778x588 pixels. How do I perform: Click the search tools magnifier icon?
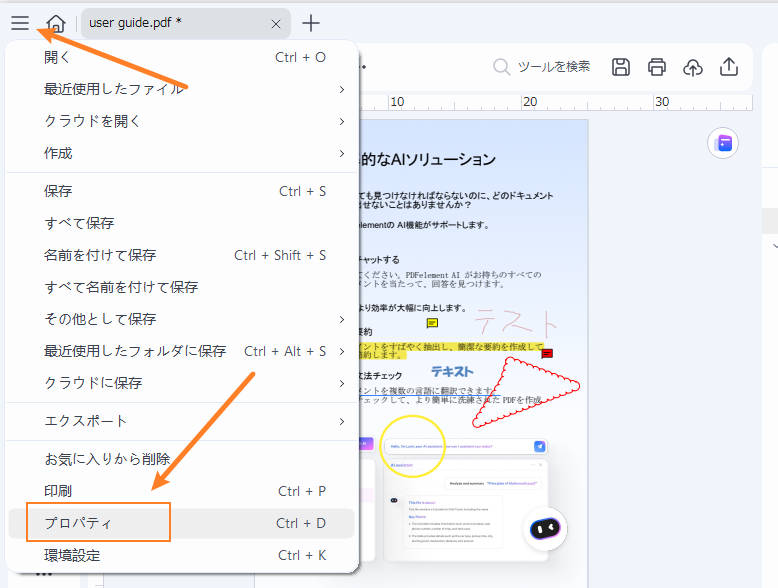(x=501, y=67)
